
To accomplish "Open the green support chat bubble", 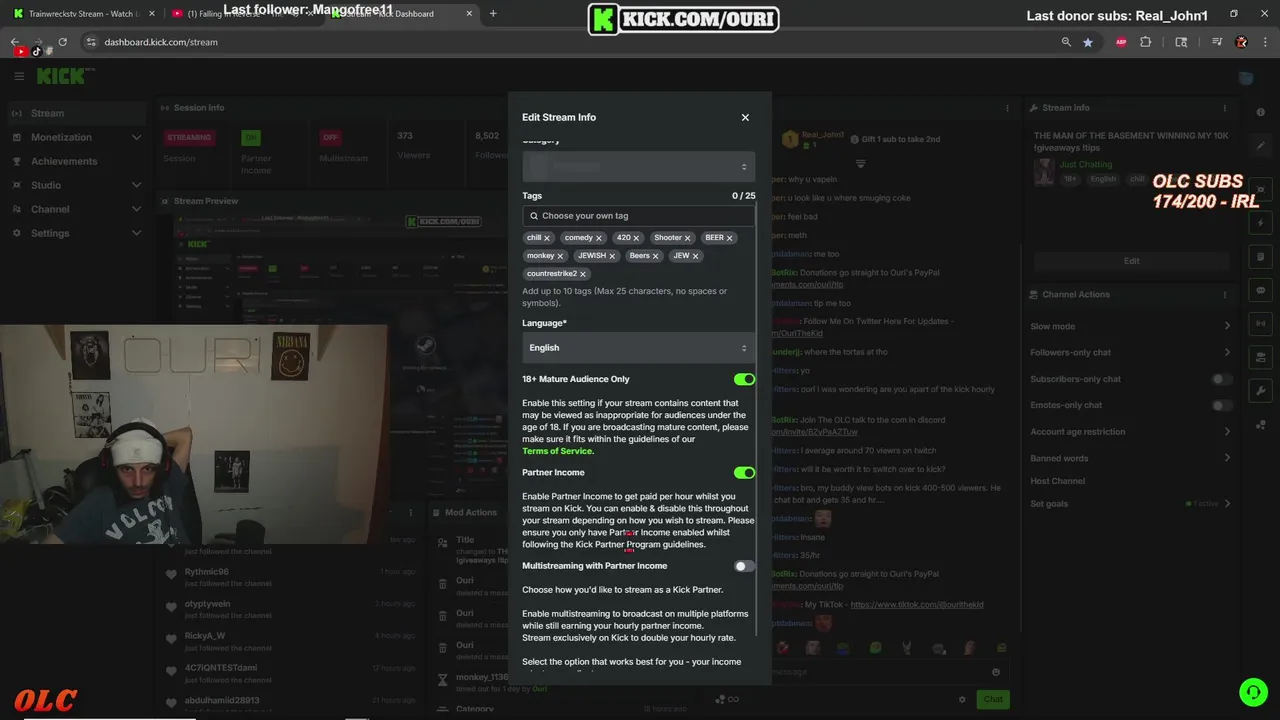I will (1253, 691).
